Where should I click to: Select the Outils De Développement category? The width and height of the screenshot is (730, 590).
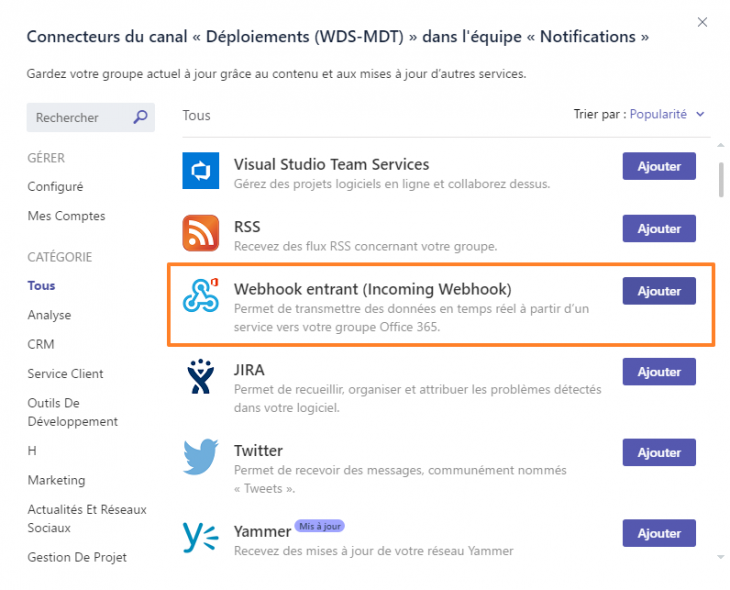72,412
